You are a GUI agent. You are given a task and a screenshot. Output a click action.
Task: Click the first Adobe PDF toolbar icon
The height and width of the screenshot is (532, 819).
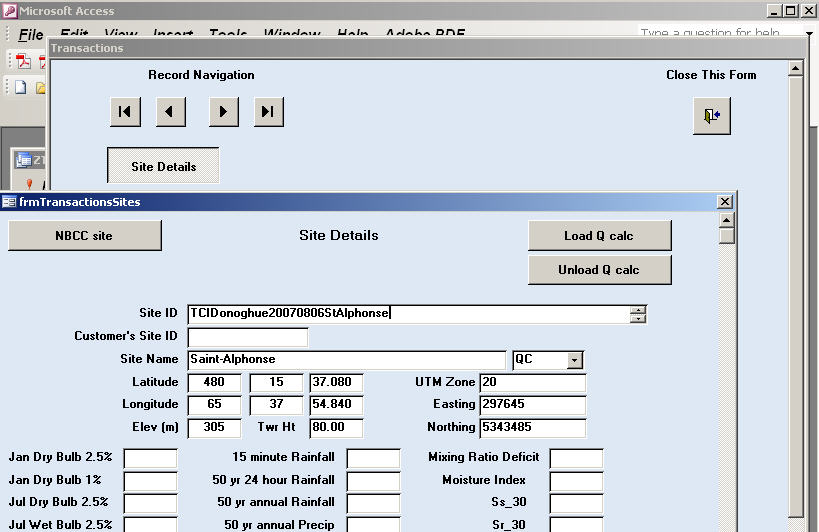pos(23,61)
